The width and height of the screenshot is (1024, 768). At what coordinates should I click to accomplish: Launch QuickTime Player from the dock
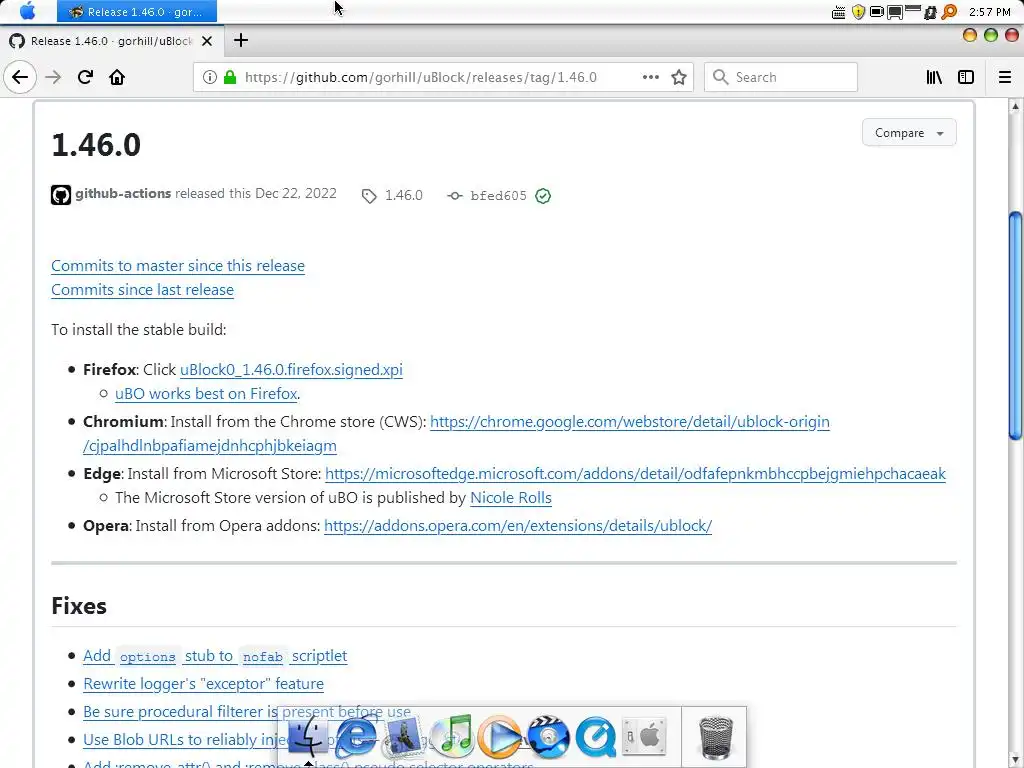click(x=596, y=737)
